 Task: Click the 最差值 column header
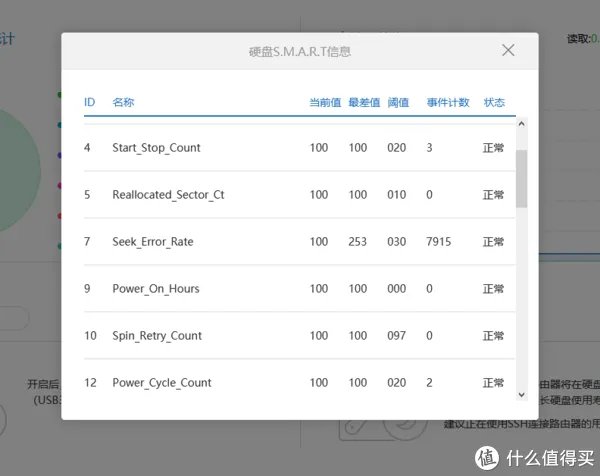[x=364, y=102]
